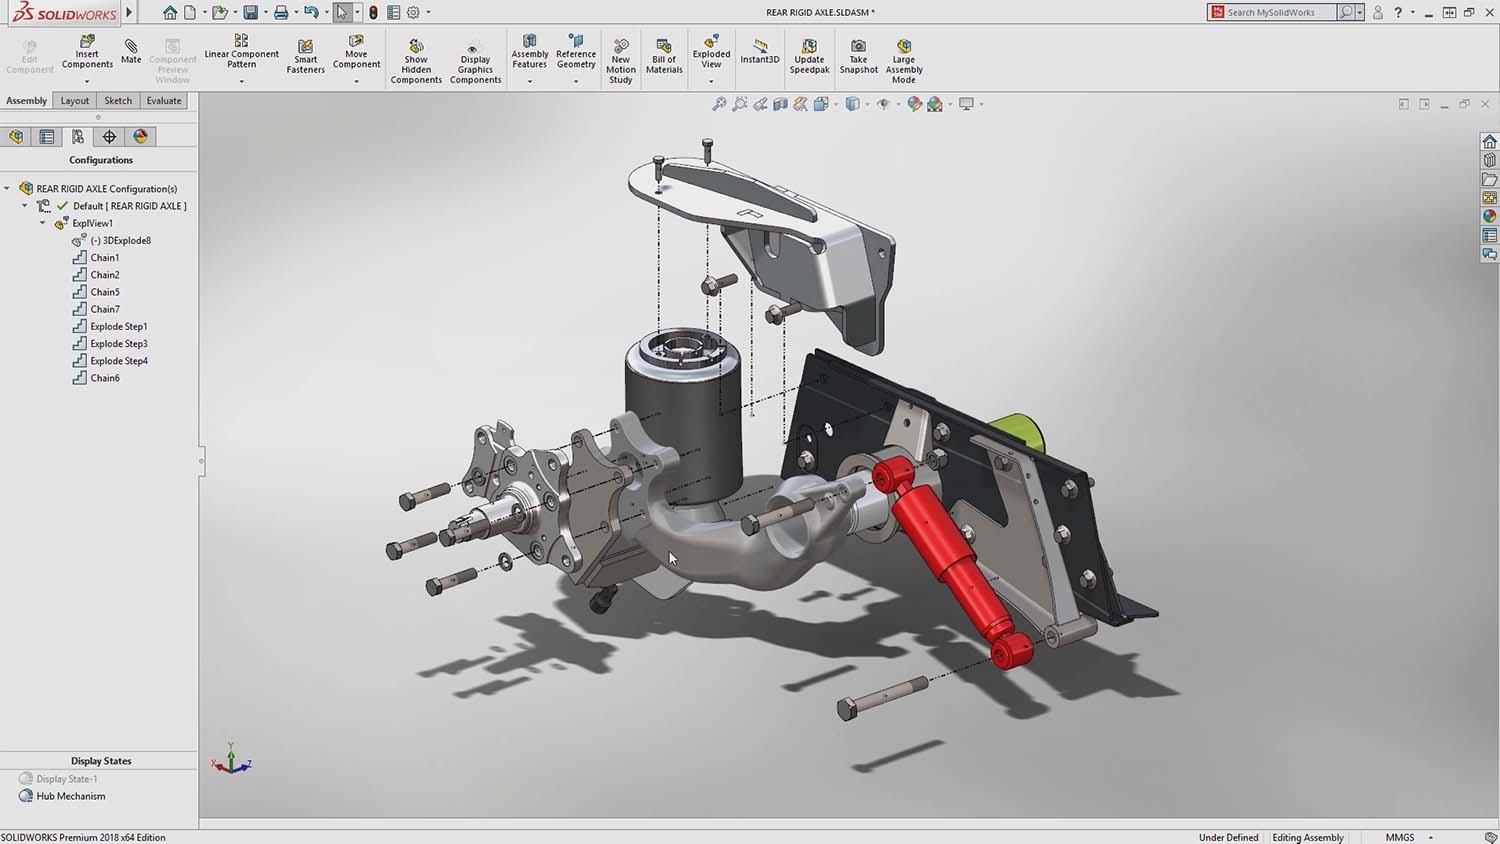This screenshot has width=1500, height=844.
Task: Click Zoom to Fit in the view toolbar
Action: 719,104
